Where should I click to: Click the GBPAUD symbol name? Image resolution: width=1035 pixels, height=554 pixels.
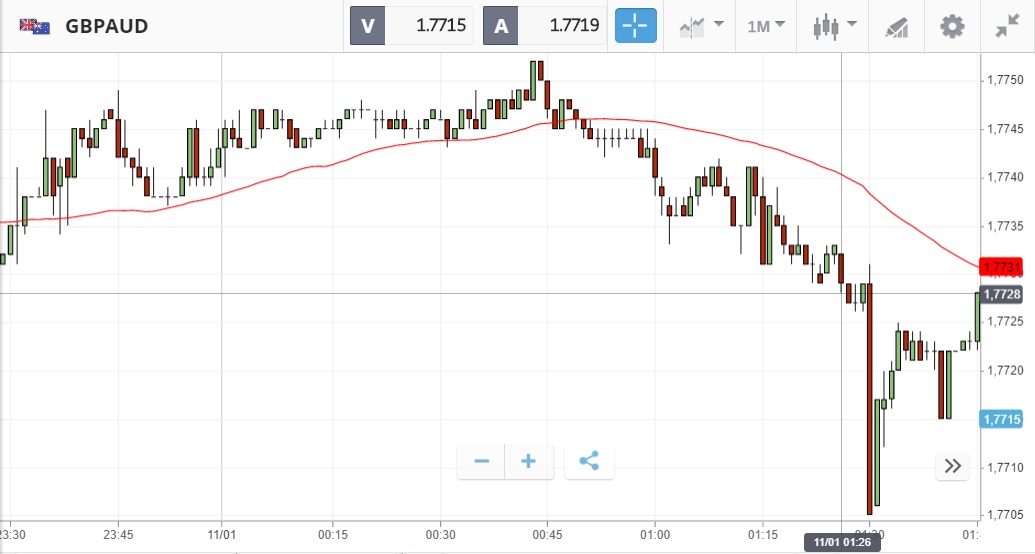(106, 26)
